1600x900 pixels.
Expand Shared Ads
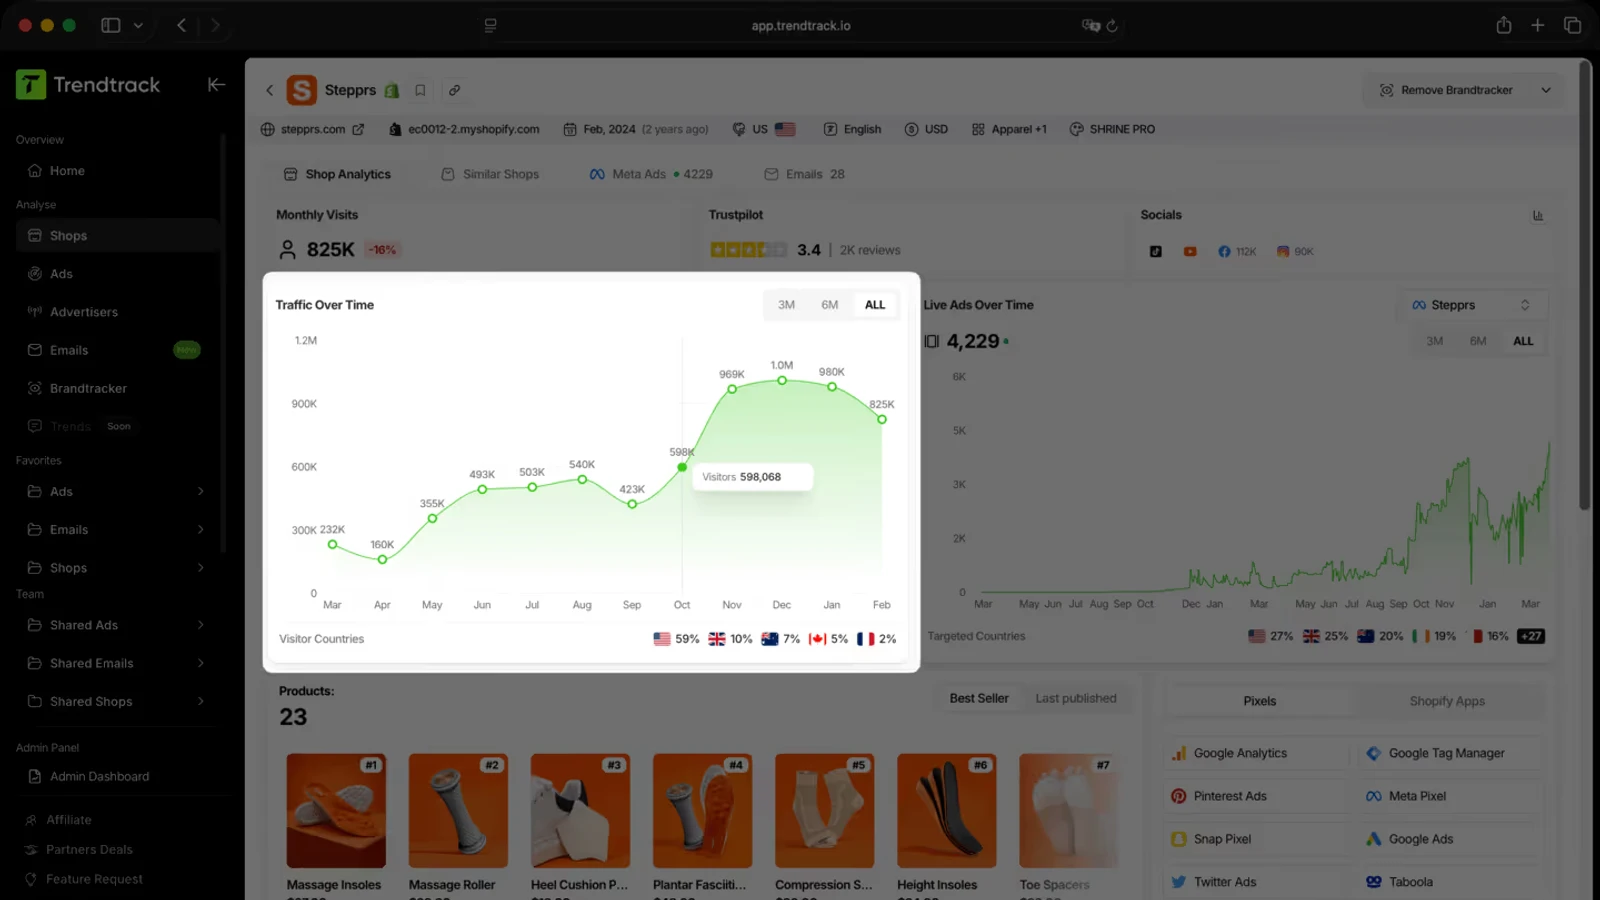(x=200, y=625)
